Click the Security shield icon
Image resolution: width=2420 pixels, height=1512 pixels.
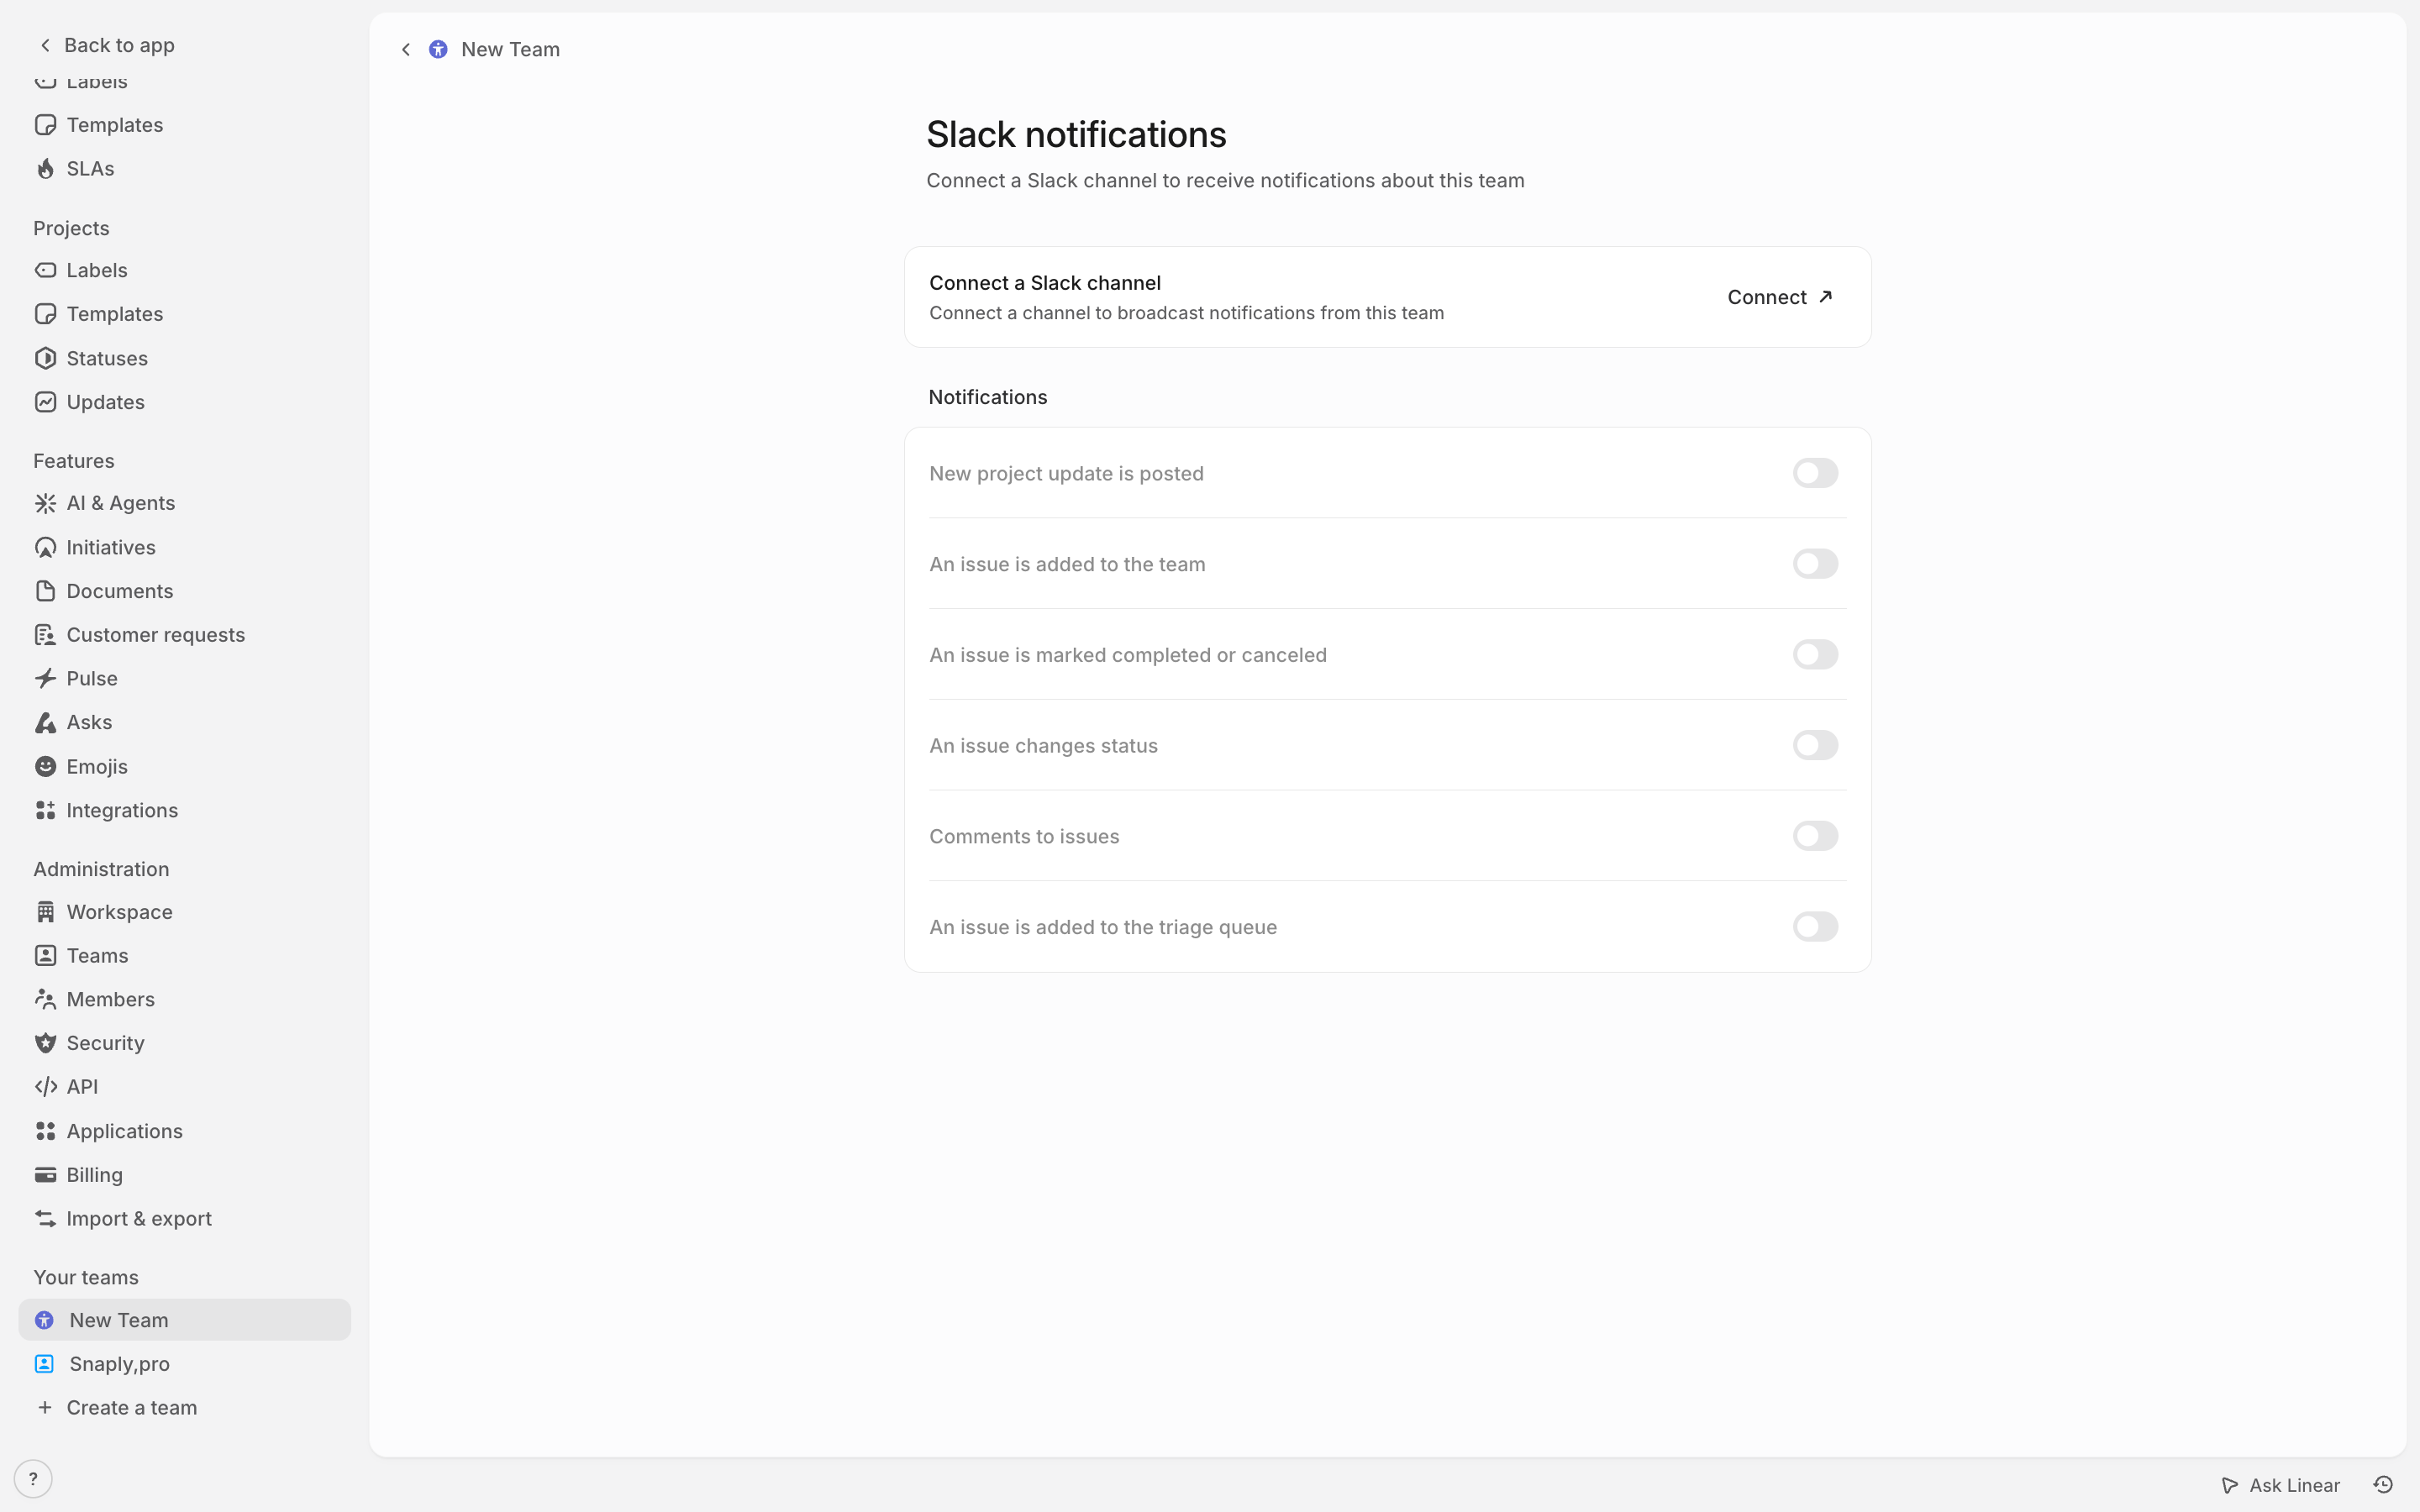[x=45, y=1043]
